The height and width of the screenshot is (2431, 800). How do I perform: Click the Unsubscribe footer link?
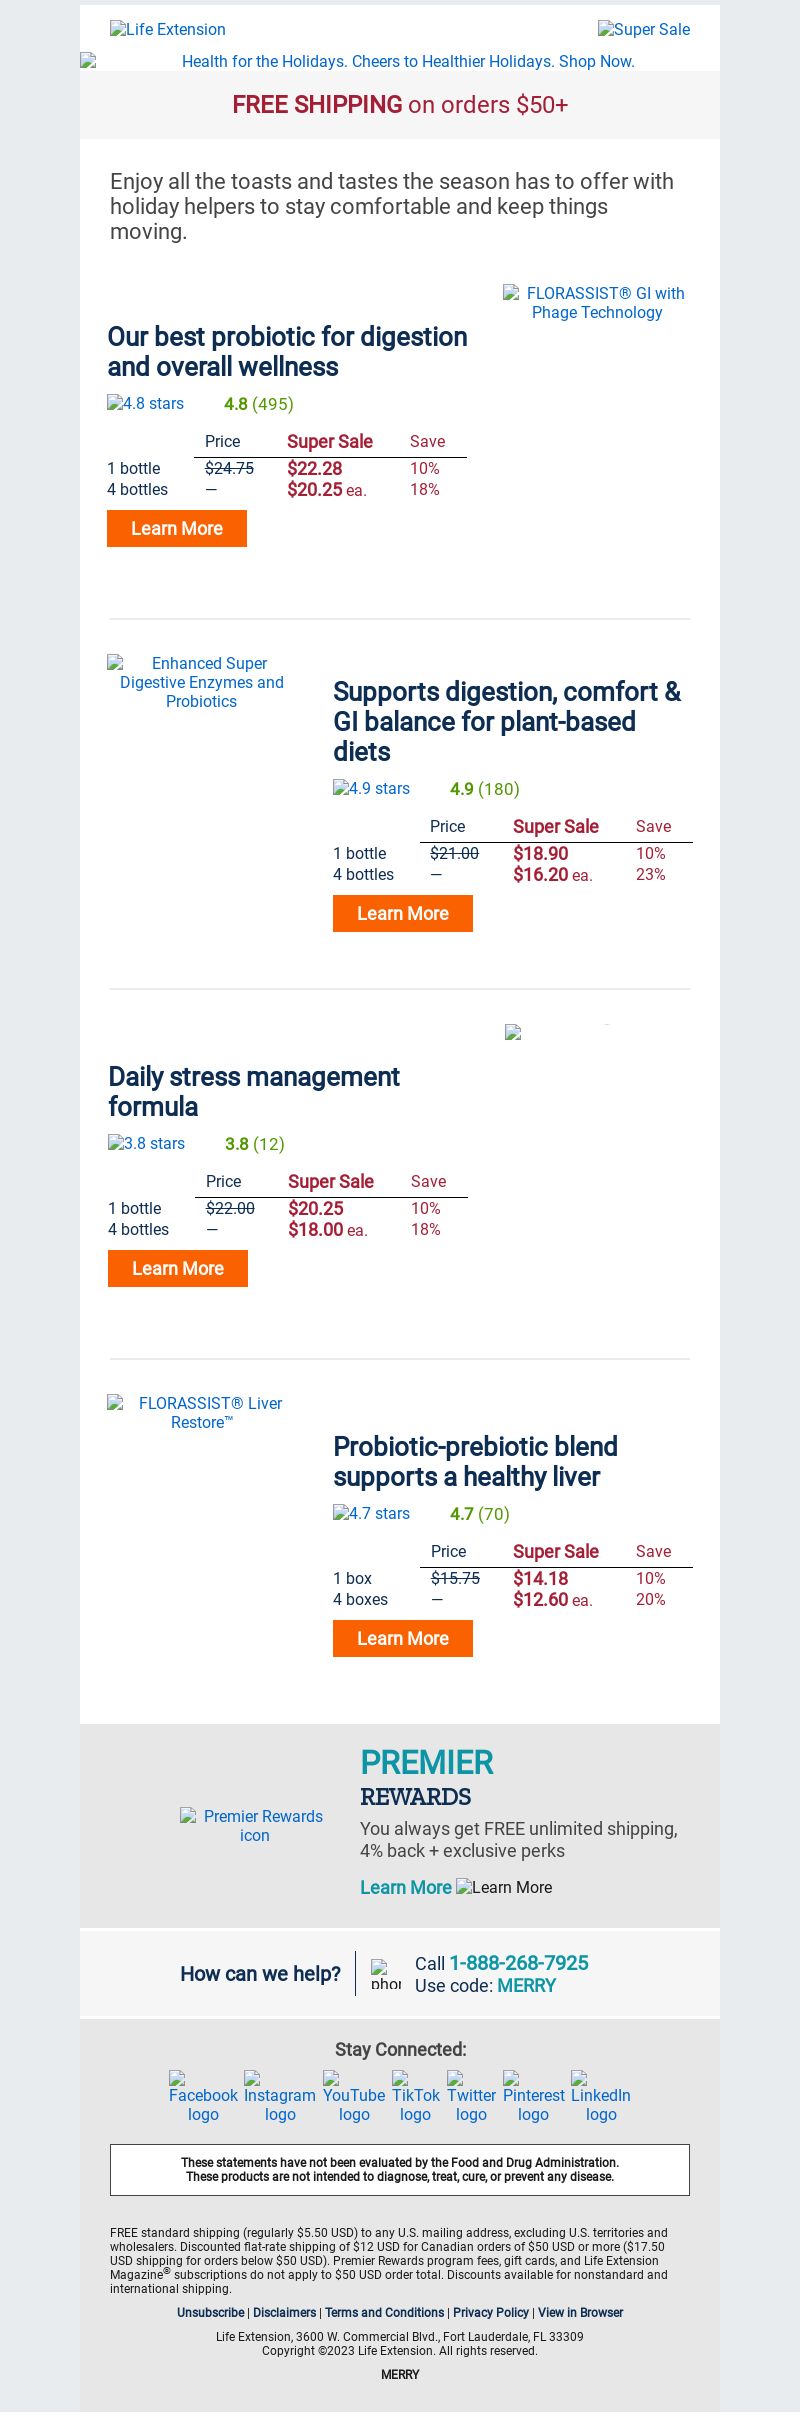(210, 2312)
